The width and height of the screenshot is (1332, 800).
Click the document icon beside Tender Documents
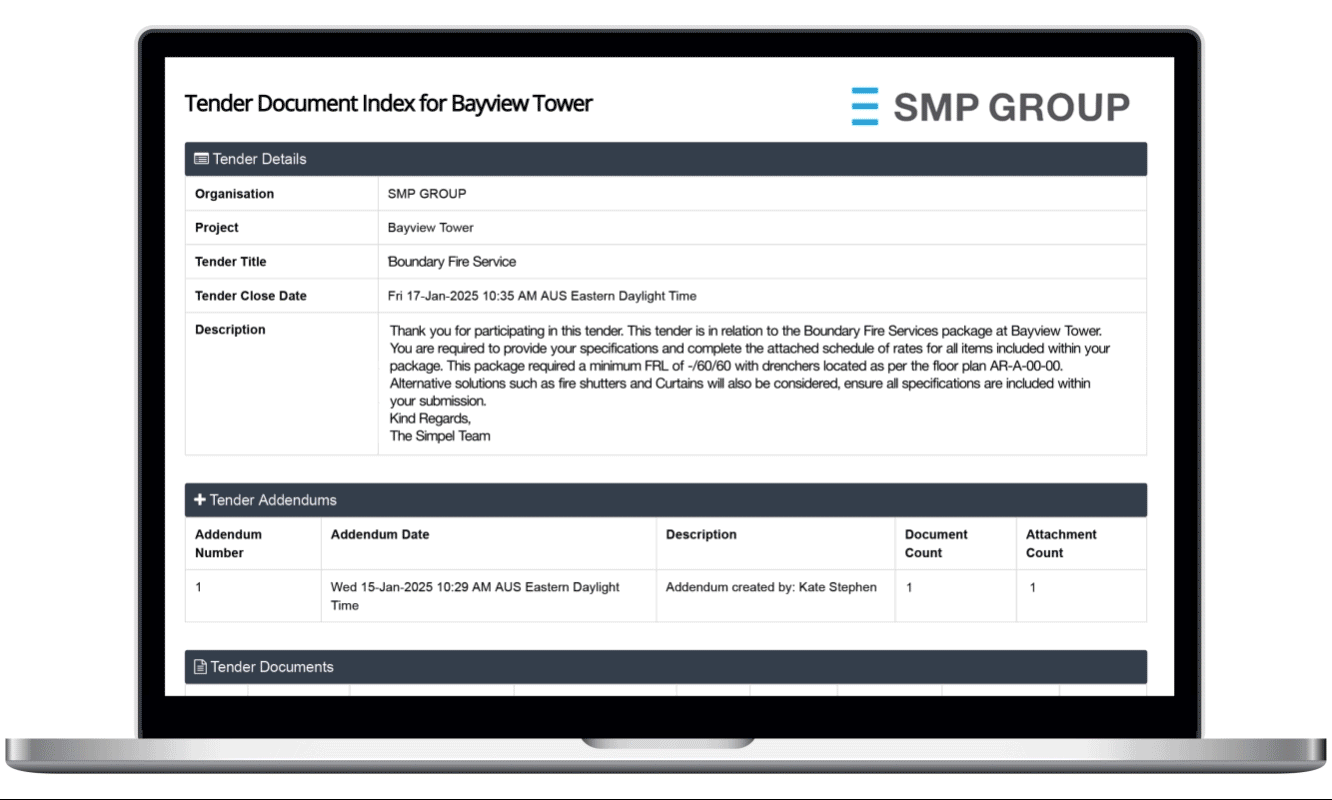point(200,667)
